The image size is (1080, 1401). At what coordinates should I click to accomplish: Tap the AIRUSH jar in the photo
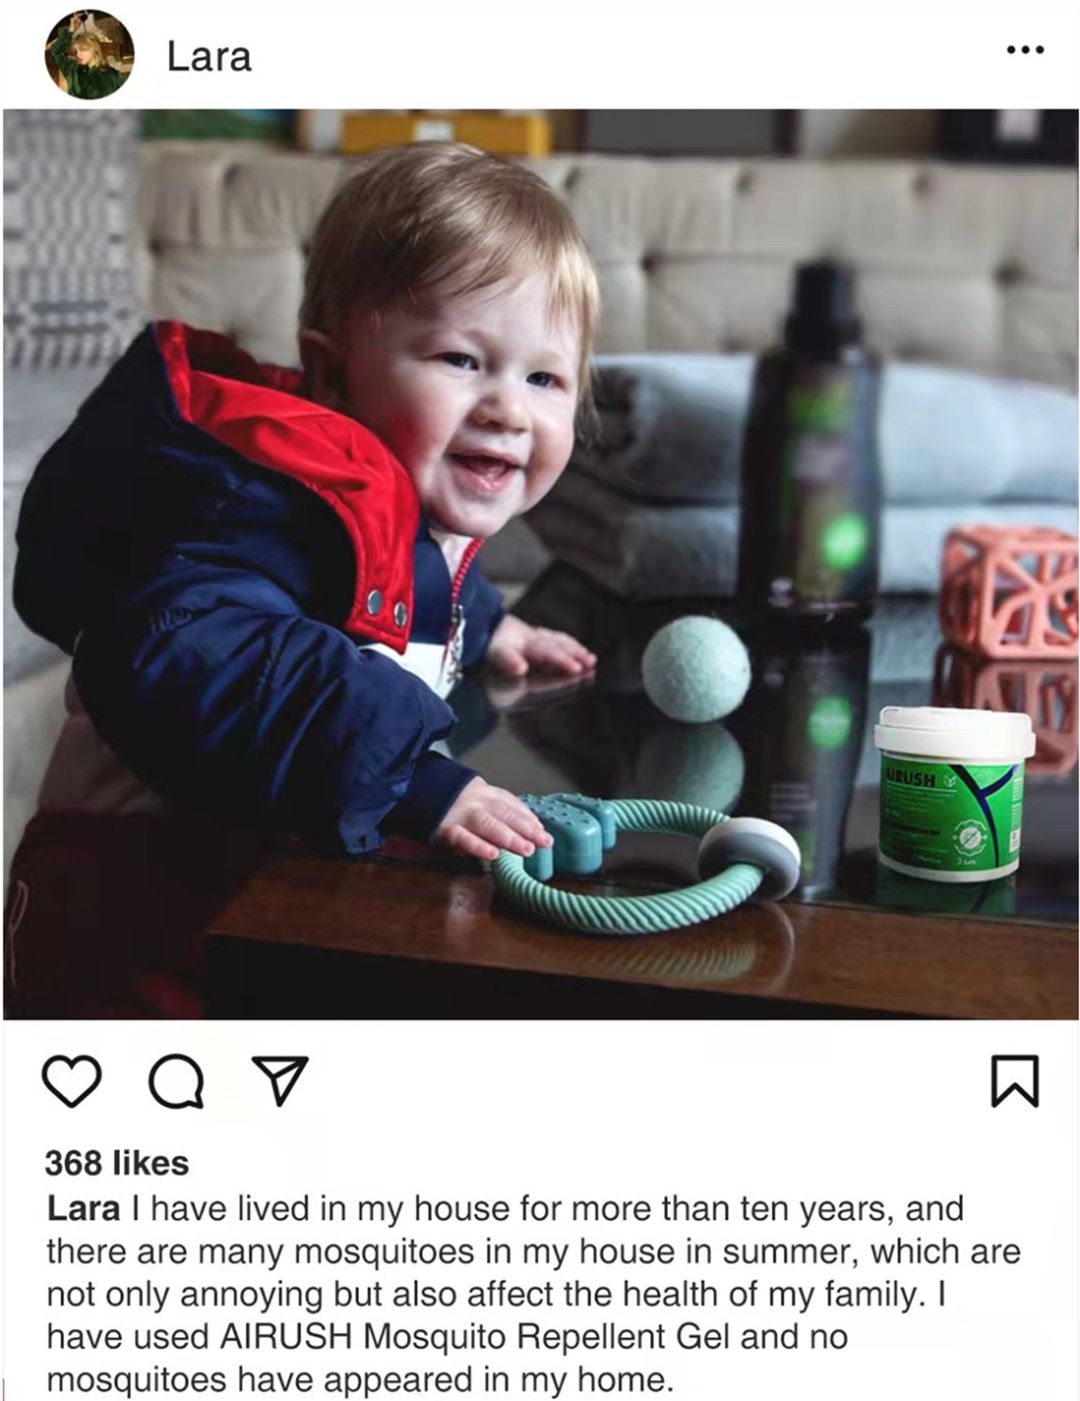tap(954, 792)
